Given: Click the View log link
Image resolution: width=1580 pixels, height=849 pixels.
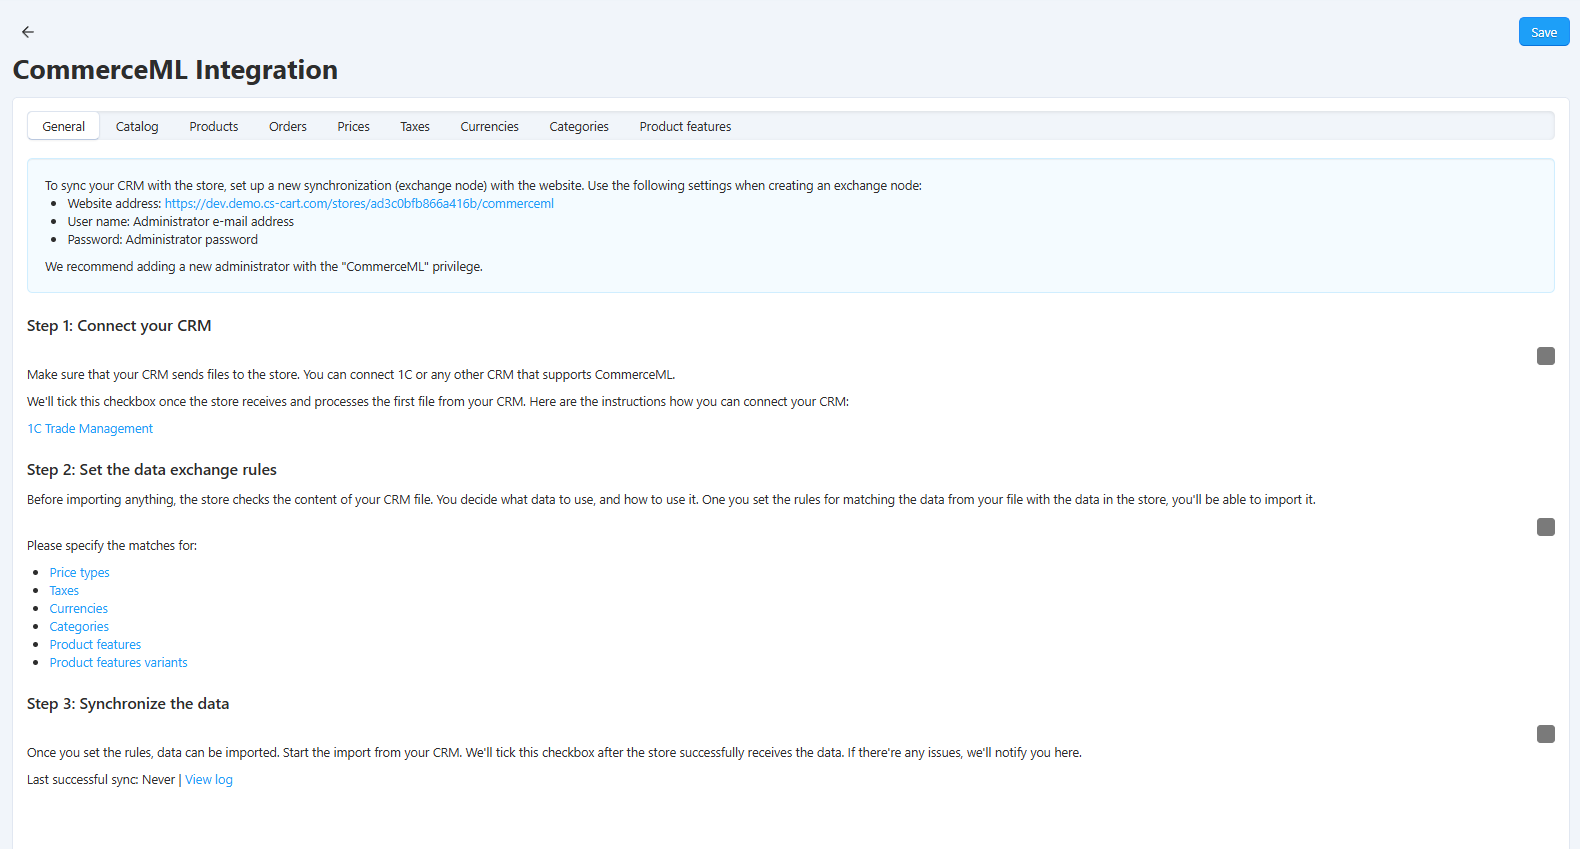Looking at the screenshot, I should click(x=209, y=780).
